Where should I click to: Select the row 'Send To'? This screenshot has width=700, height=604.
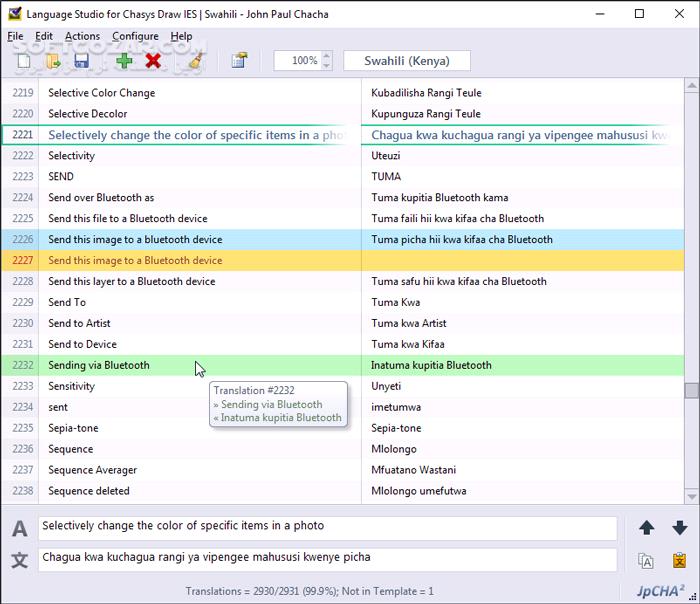point(343,302)
